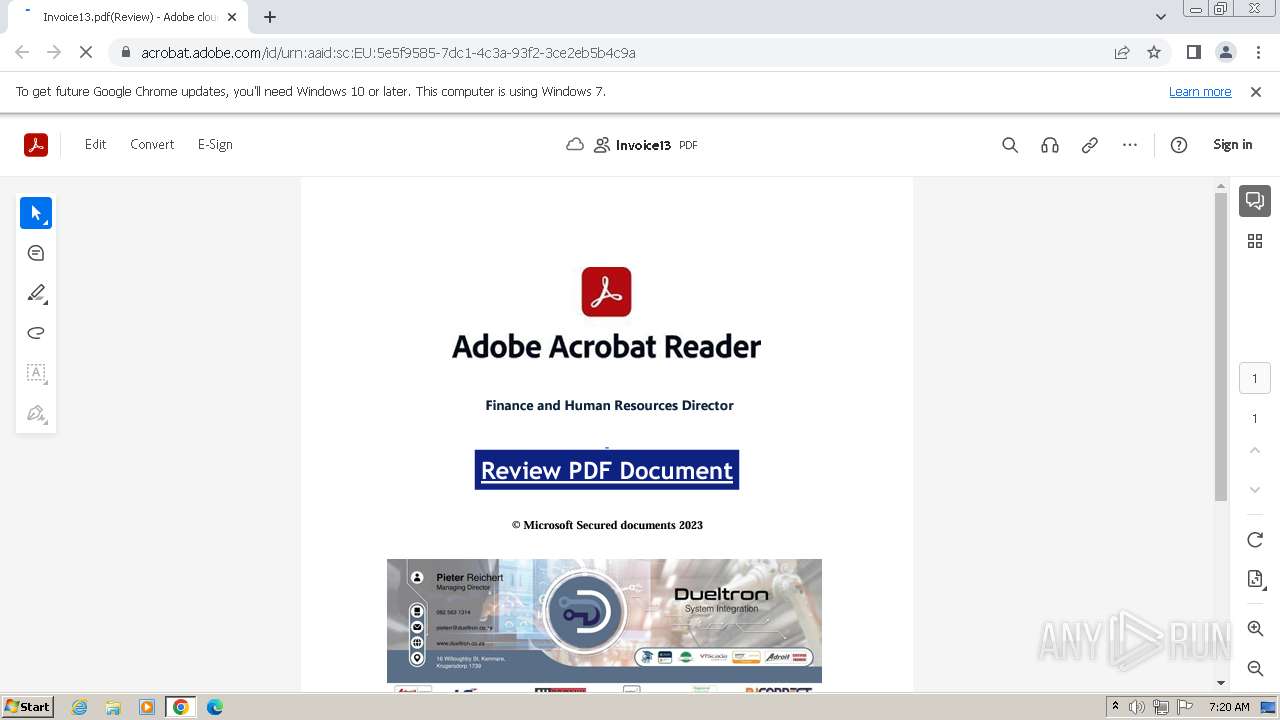Open the Convert menu
The height and width of the screenshot is (720, 1280).
click(152, 145)
